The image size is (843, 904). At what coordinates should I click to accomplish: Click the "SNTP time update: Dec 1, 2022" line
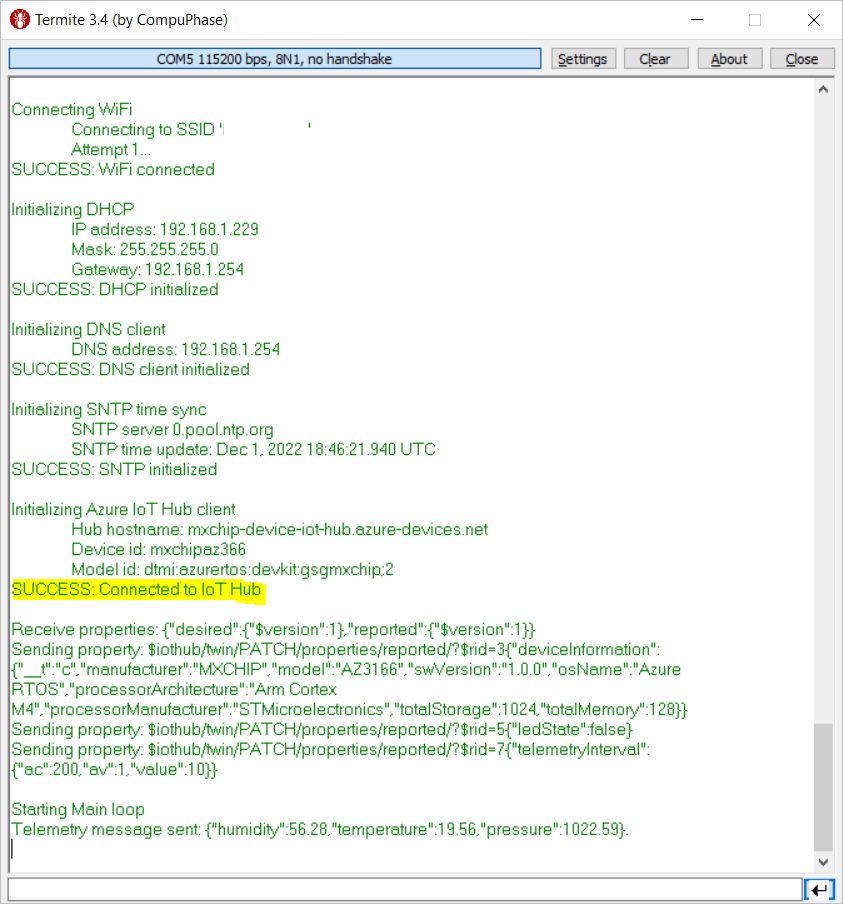click(x=253, y=449)
